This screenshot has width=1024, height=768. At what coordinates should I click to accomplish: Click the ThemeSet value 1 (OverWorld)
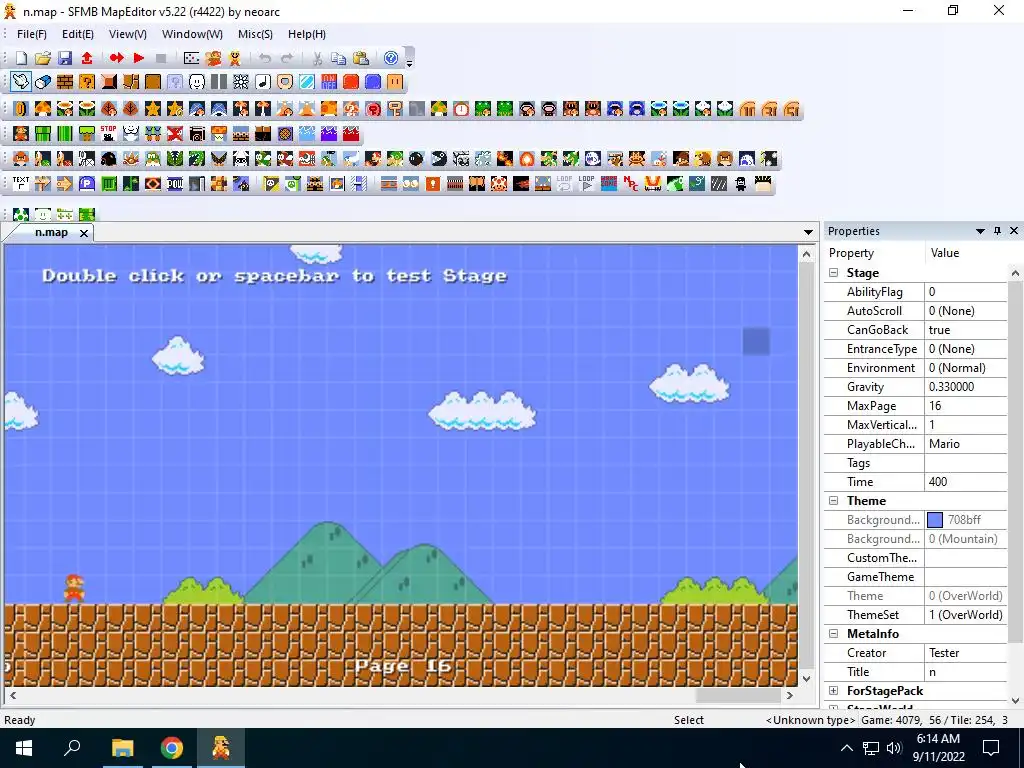tap(966, 615)
